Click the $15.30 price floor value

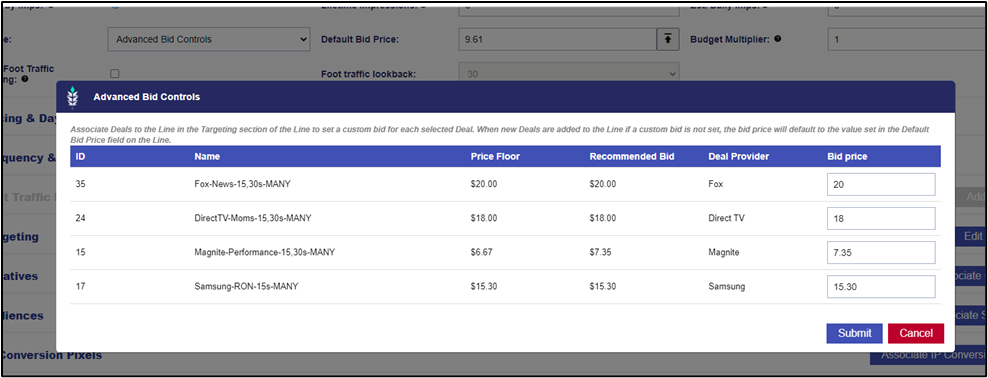pyautogui.click(x=484, y=287)
